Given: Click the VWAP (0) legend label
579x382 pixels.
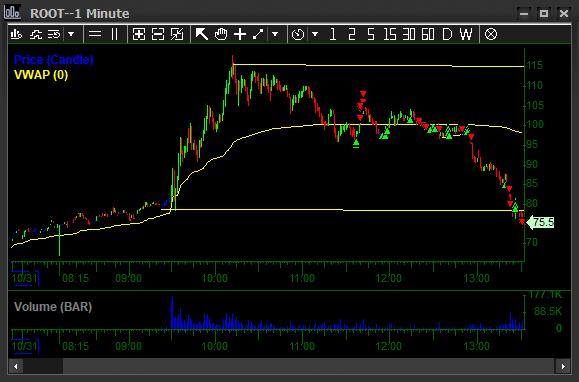Looking at the screenshot, I should click(x=41, y=75).
